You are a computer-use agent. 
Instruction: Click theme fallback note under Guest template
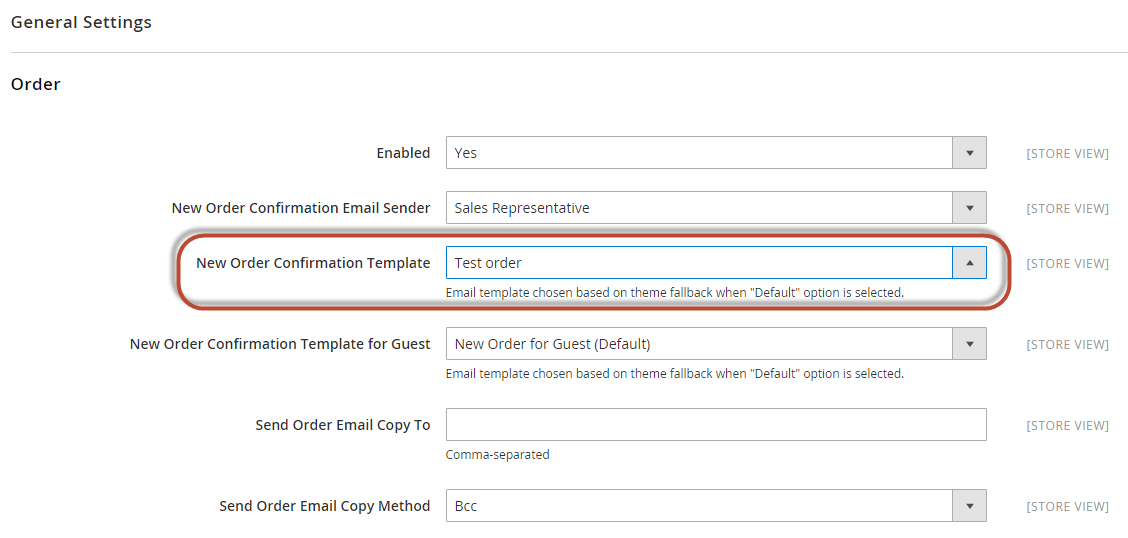tap(675, 374)
